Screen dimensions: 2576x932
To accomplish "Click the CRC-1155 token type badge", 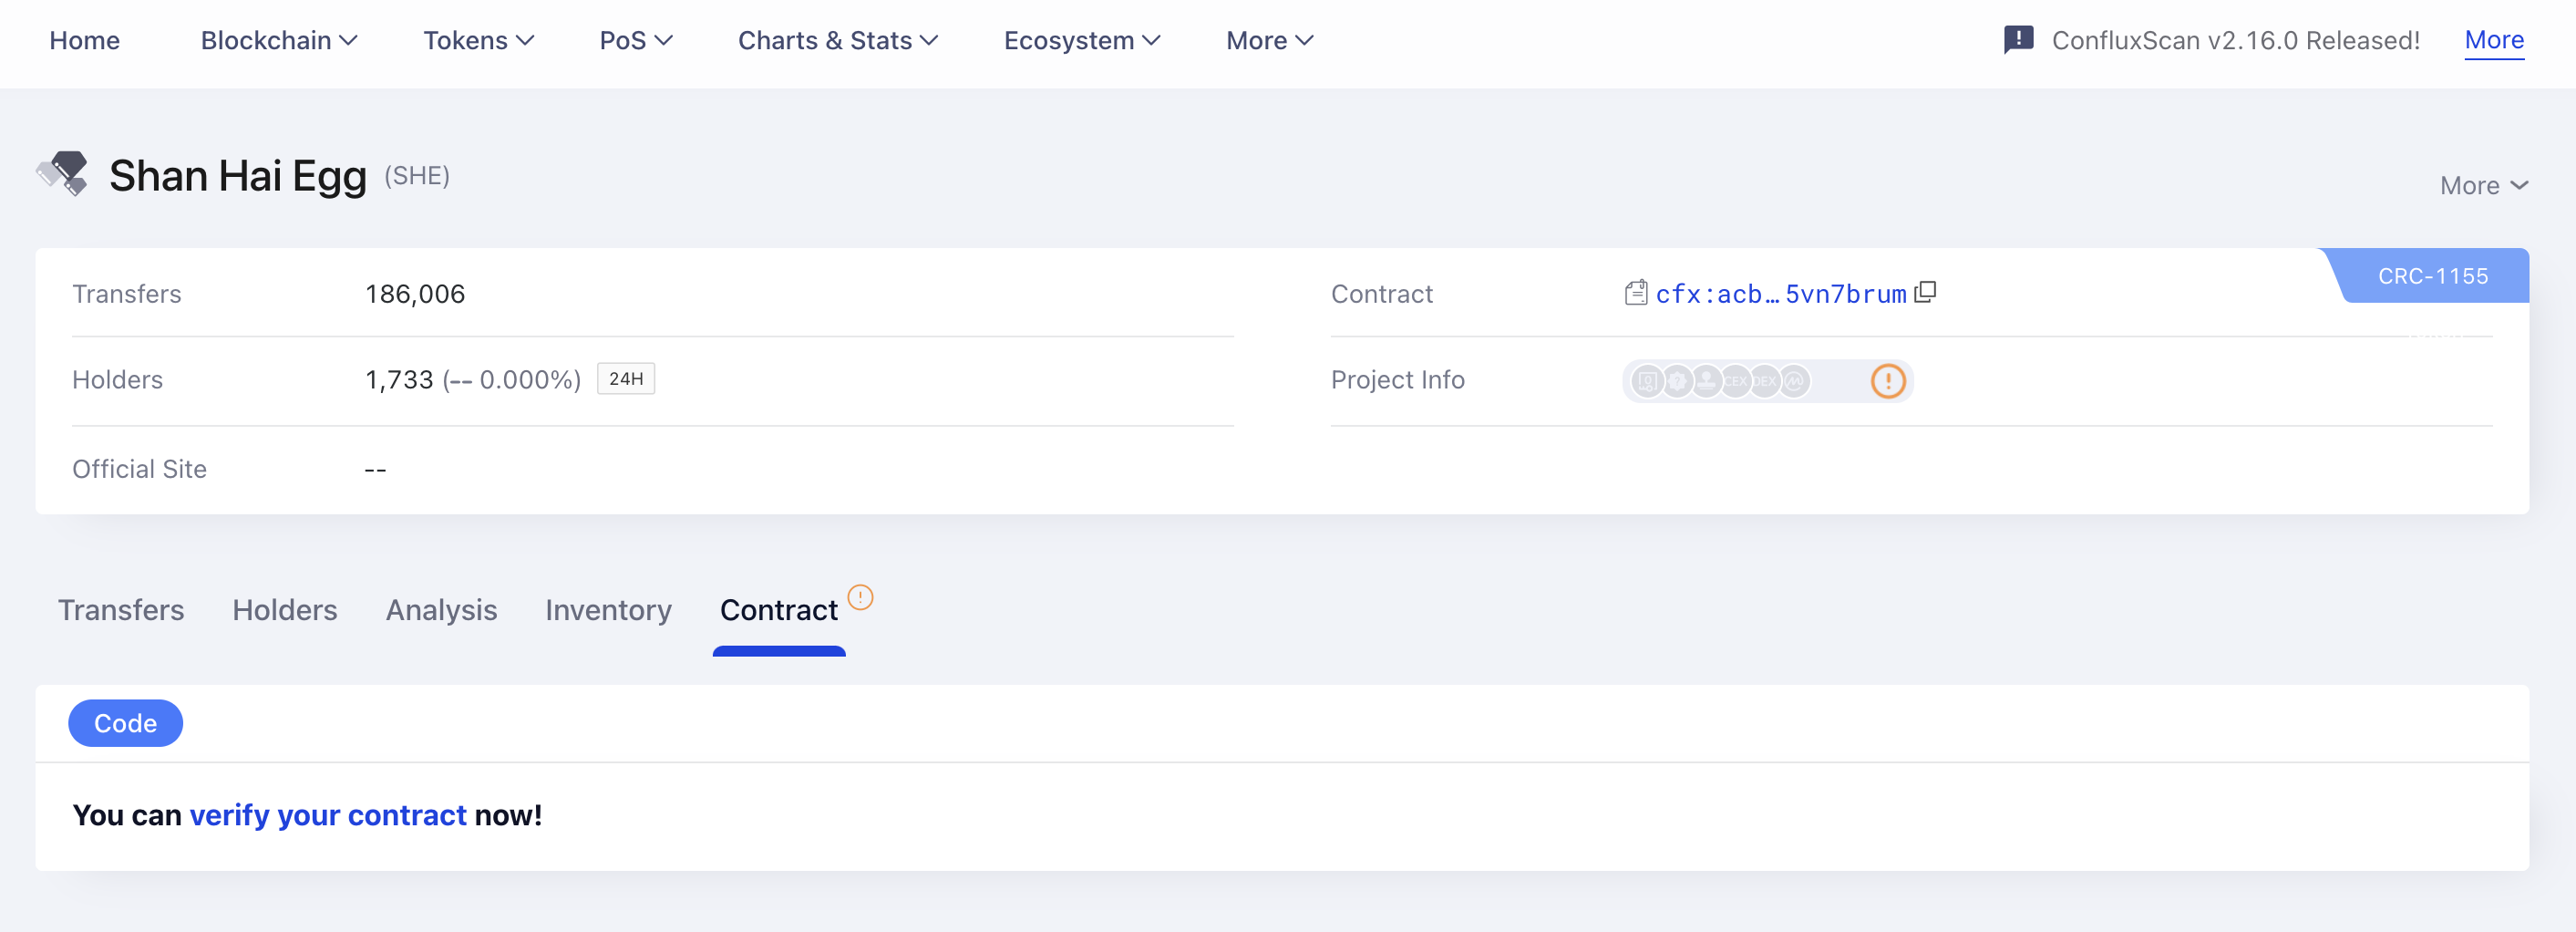I will click(2432, 276).
